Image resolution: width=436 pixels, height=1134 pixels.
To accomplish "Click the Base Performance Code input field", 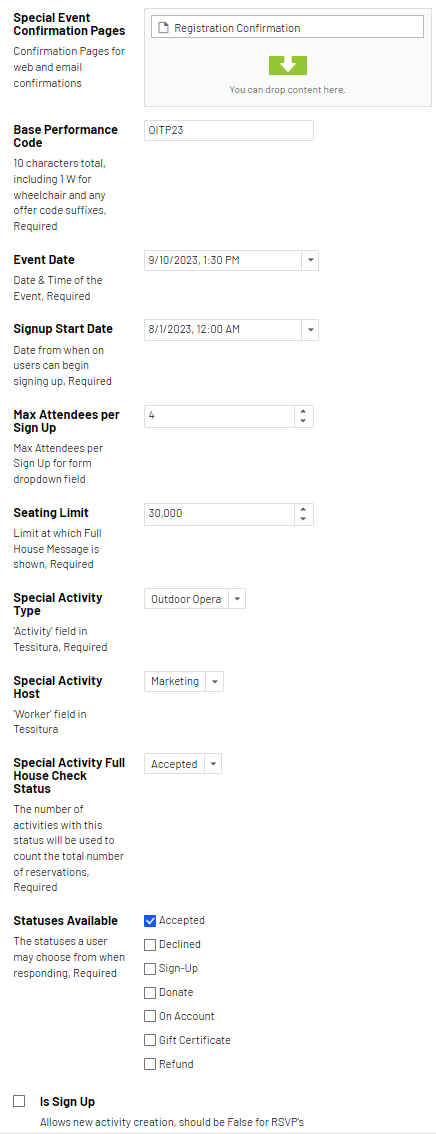I will pyautogui.click(x=228, y=130).
